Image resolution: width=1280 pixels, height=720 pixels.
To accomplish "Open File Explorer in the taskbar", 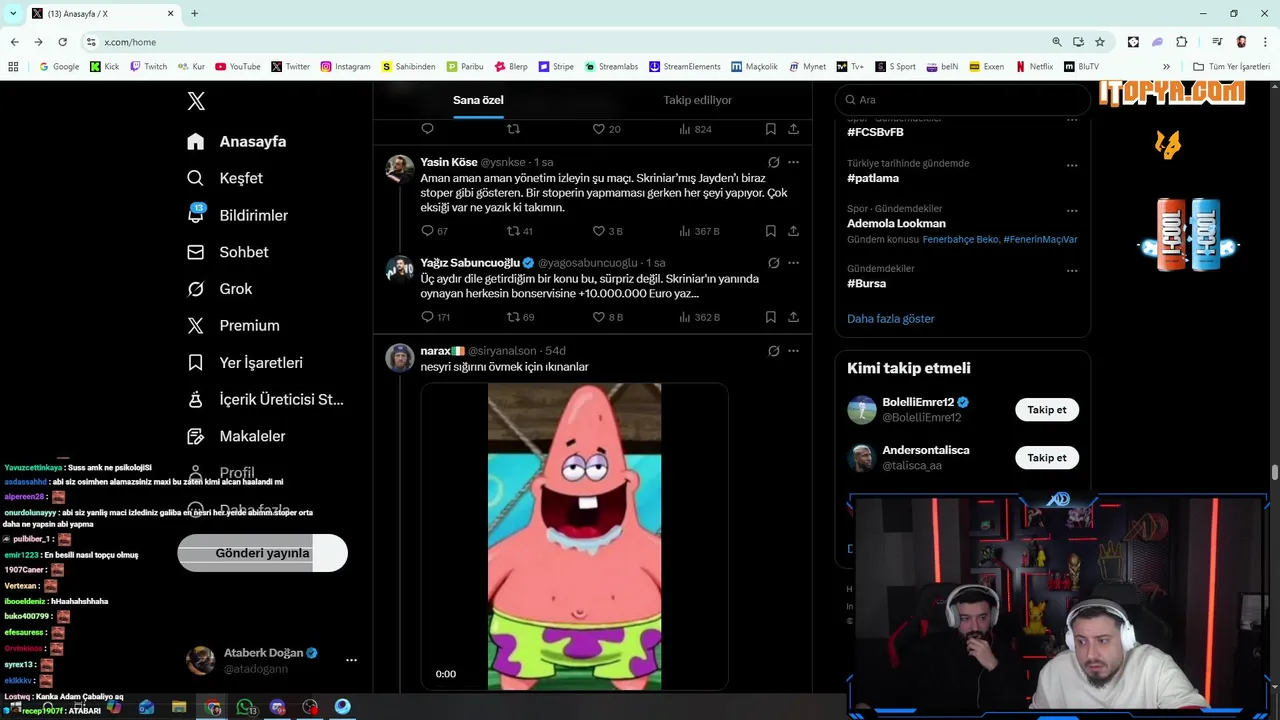I will click(179, 707).
